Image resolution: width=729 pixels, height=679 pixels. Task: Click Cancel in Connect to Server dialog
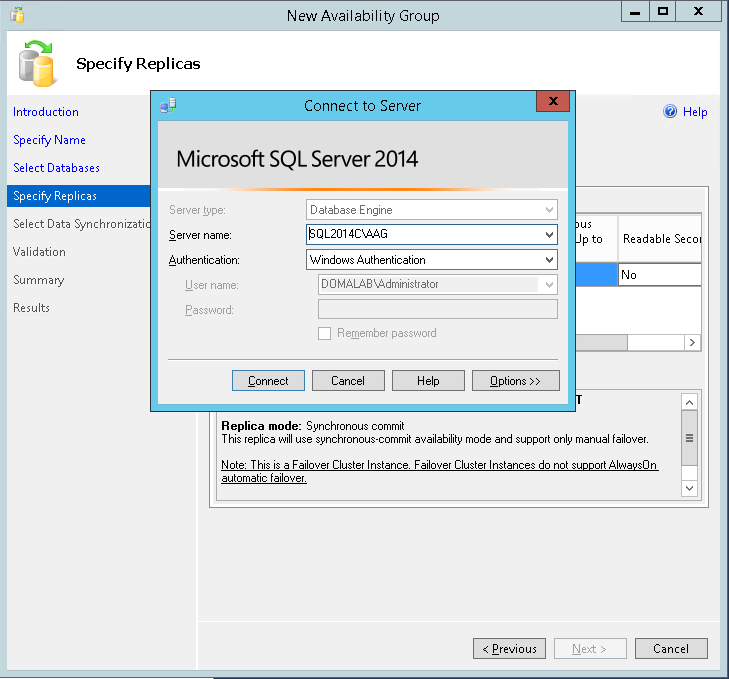coord(348,381)
